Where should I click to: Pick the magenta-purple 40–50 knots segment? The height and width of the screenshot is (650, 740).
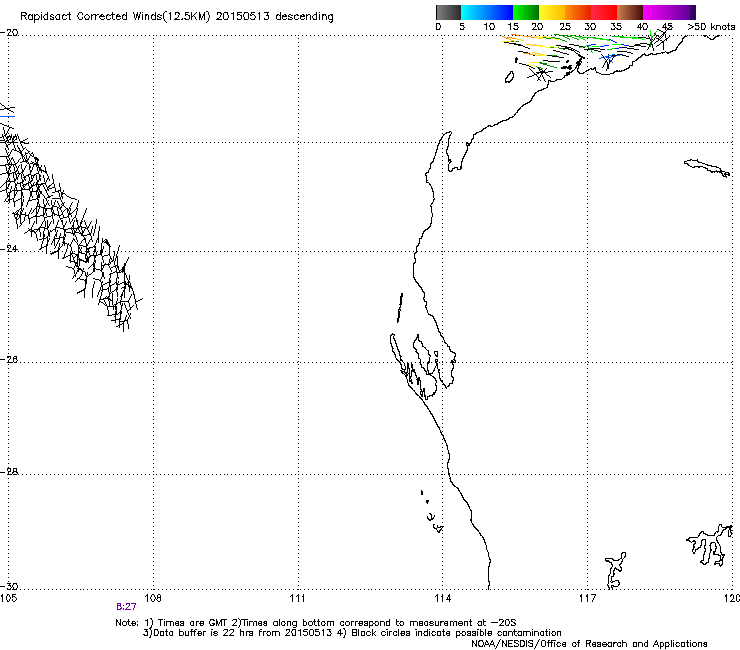click(669, 12)
